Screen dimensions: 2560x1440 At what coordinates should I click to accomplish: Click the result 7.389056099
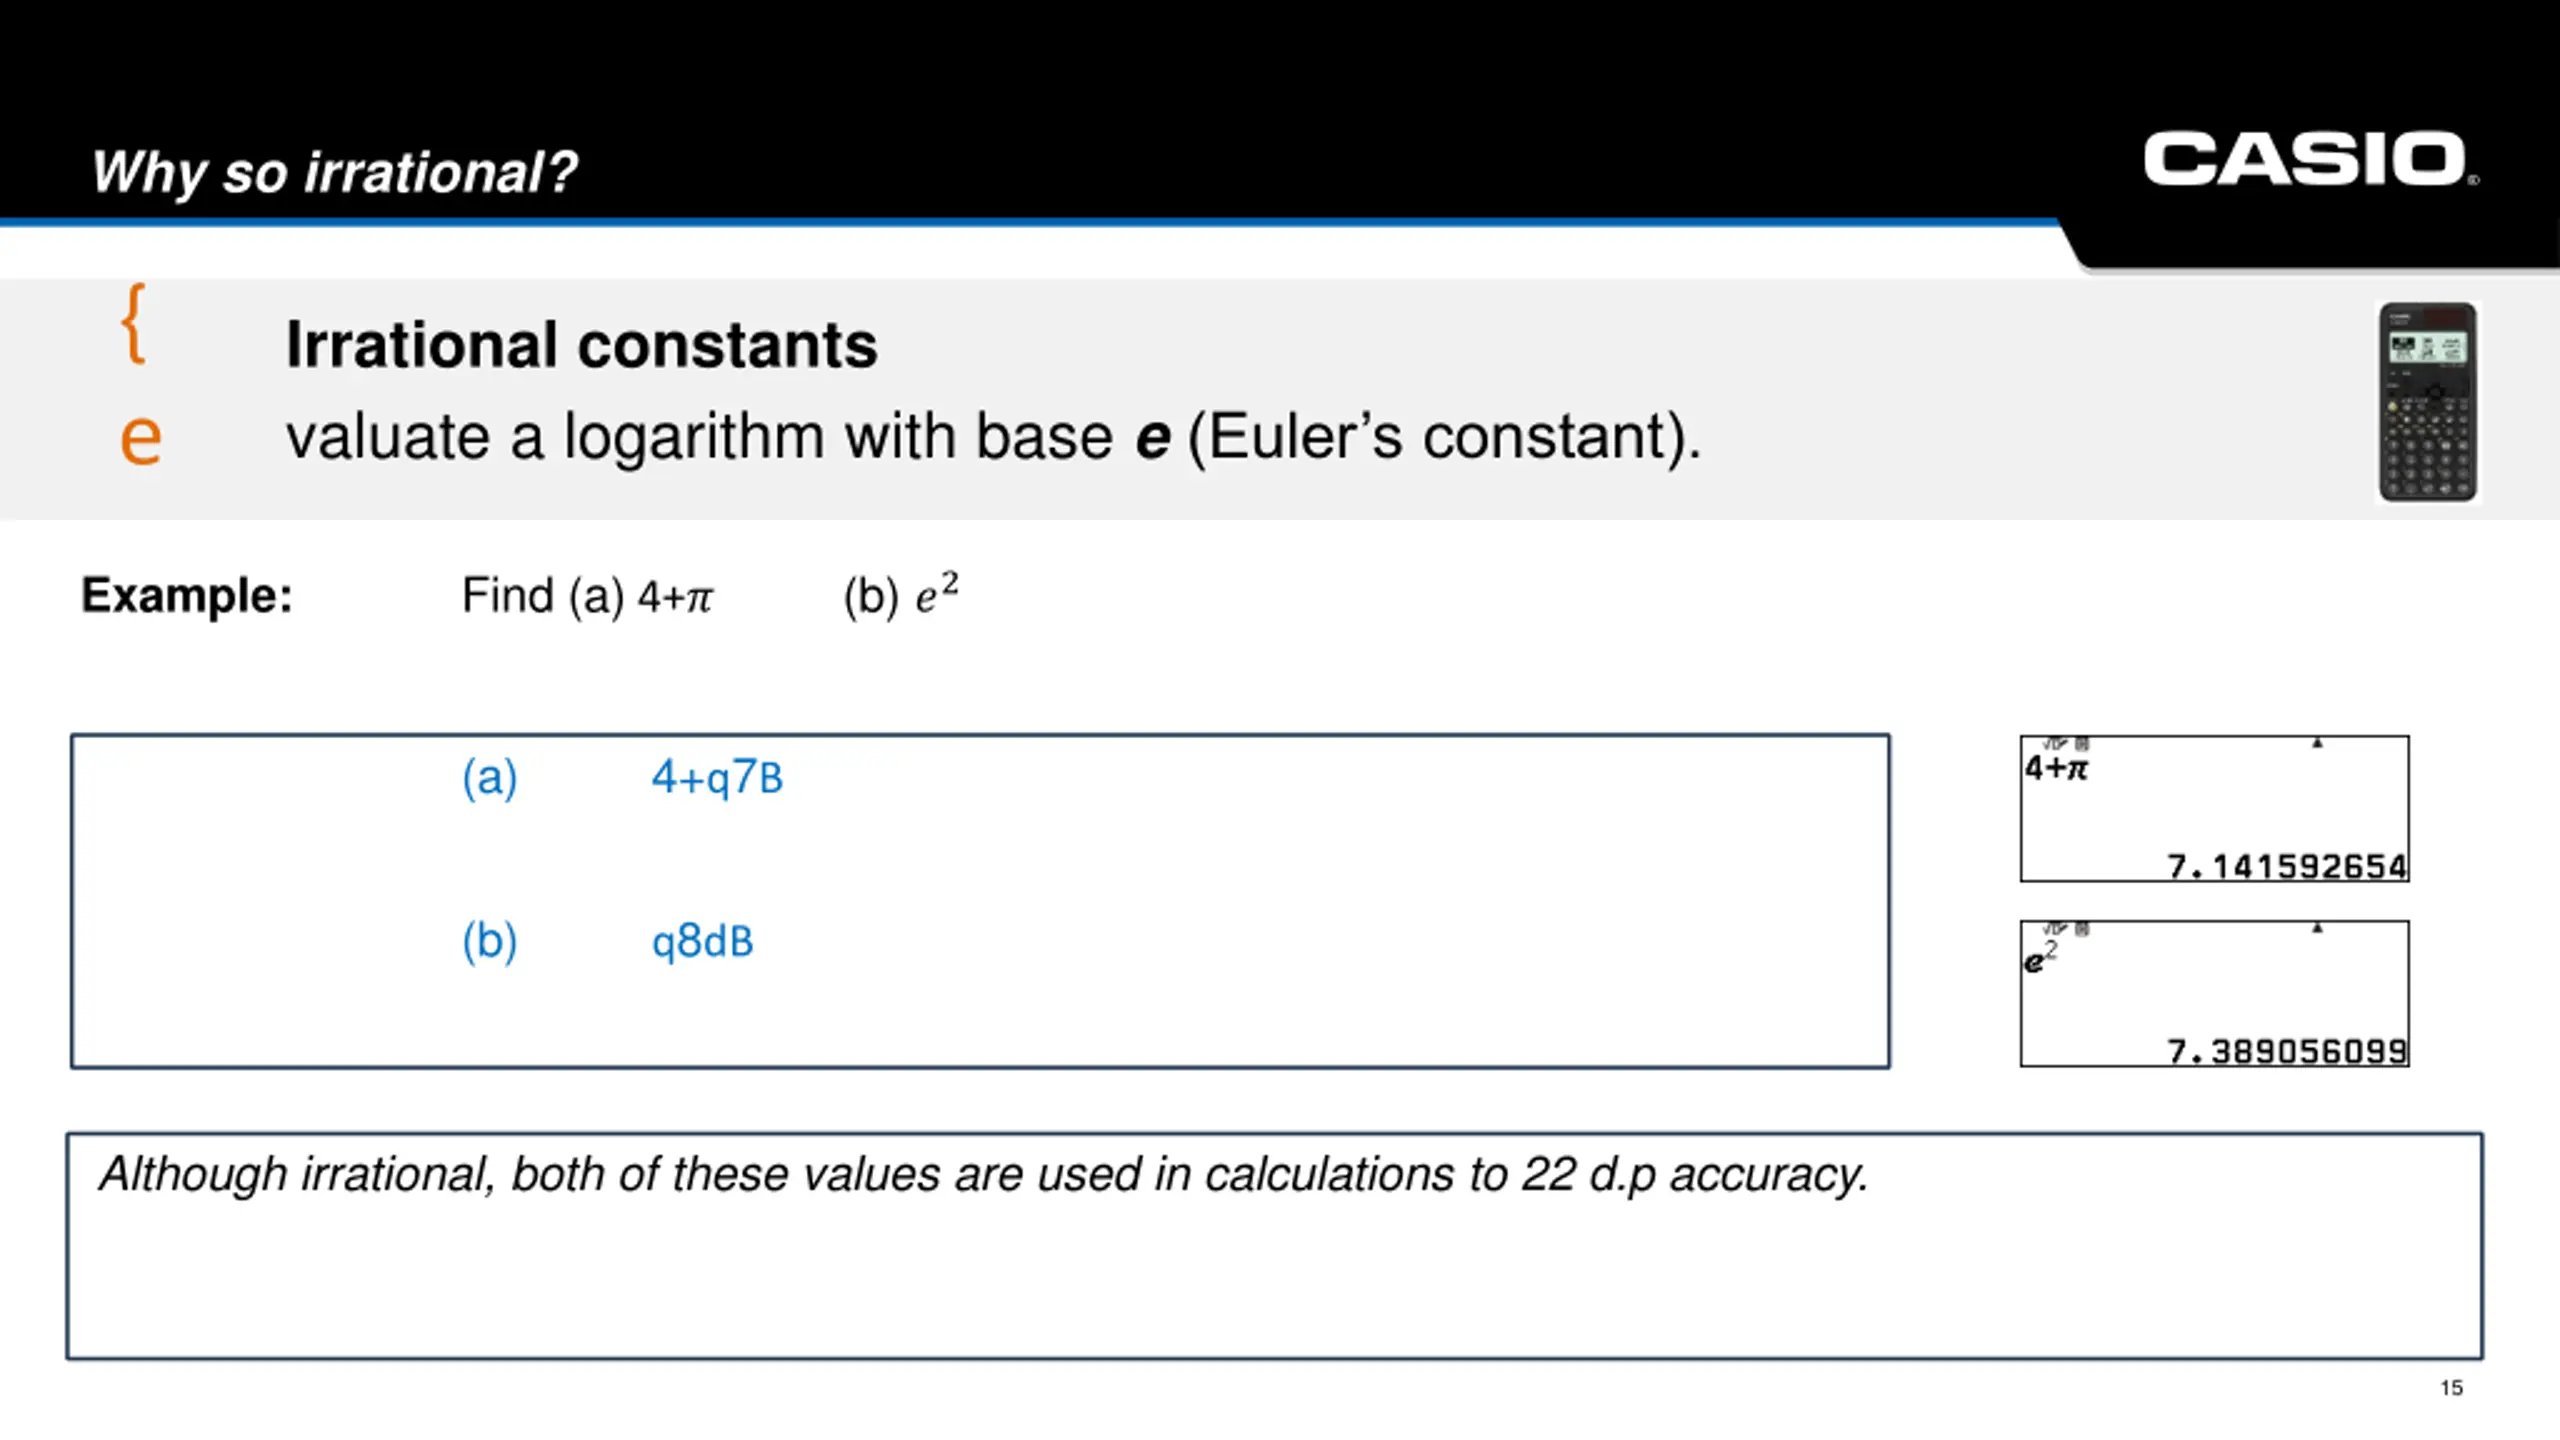[x=2287, y=1051]
